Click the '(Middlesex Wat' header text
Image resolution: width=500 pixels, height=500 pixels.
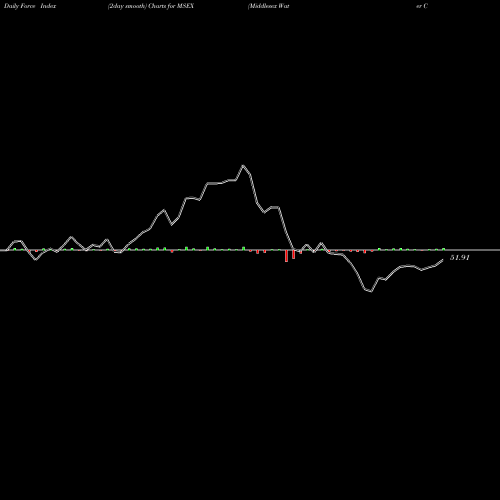tap(269, 6)
